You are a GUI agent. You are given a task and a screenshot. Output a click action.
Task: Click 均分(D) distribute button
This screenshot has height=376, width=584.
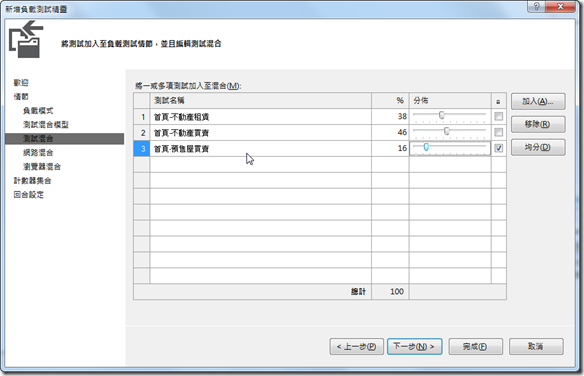(x=538, y=147)
